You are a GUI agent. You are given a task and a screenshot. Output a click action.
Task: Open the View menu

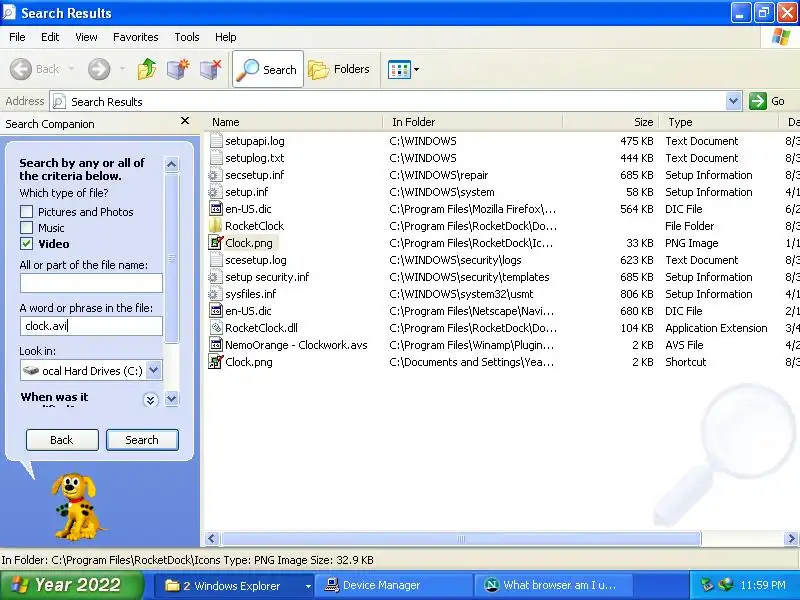86,37
